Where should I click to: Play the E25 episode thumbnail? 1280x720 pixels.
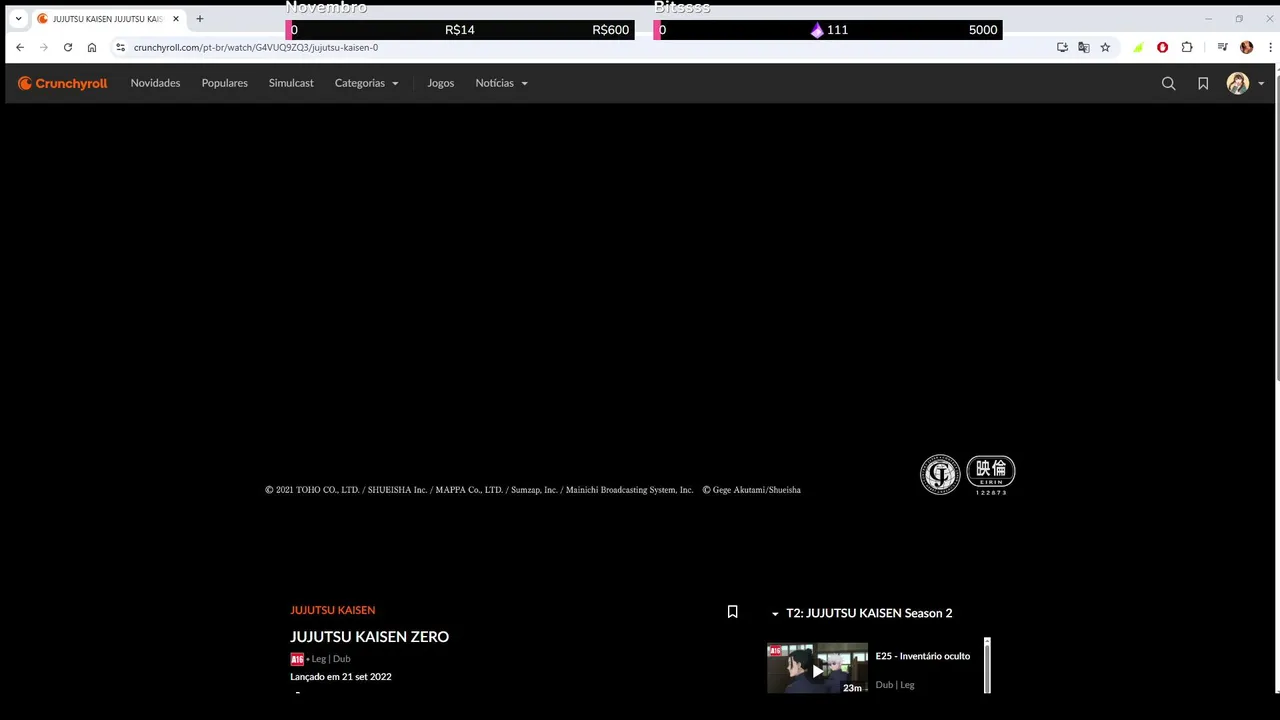point(817,669)
